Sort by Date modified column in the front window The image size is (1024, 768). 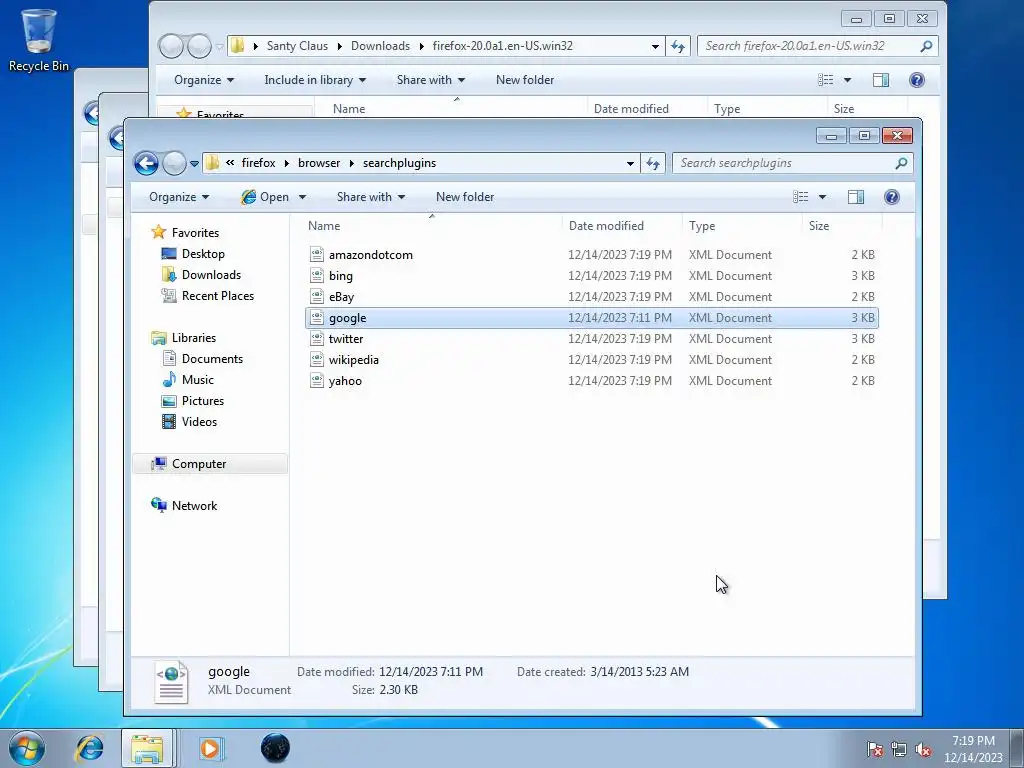pyautogui.click(x=622, y=226)
